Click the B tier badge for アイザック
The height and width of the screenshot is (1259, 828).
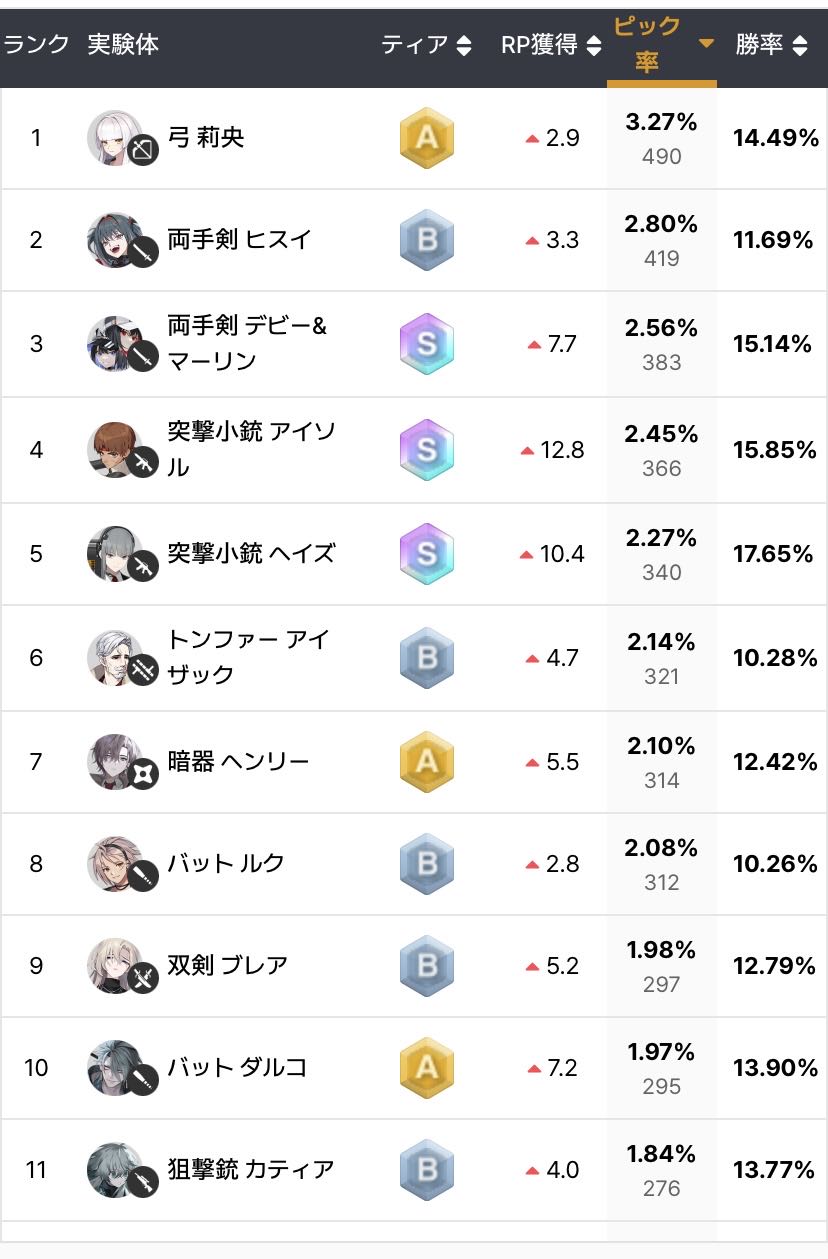click(426, 657)
